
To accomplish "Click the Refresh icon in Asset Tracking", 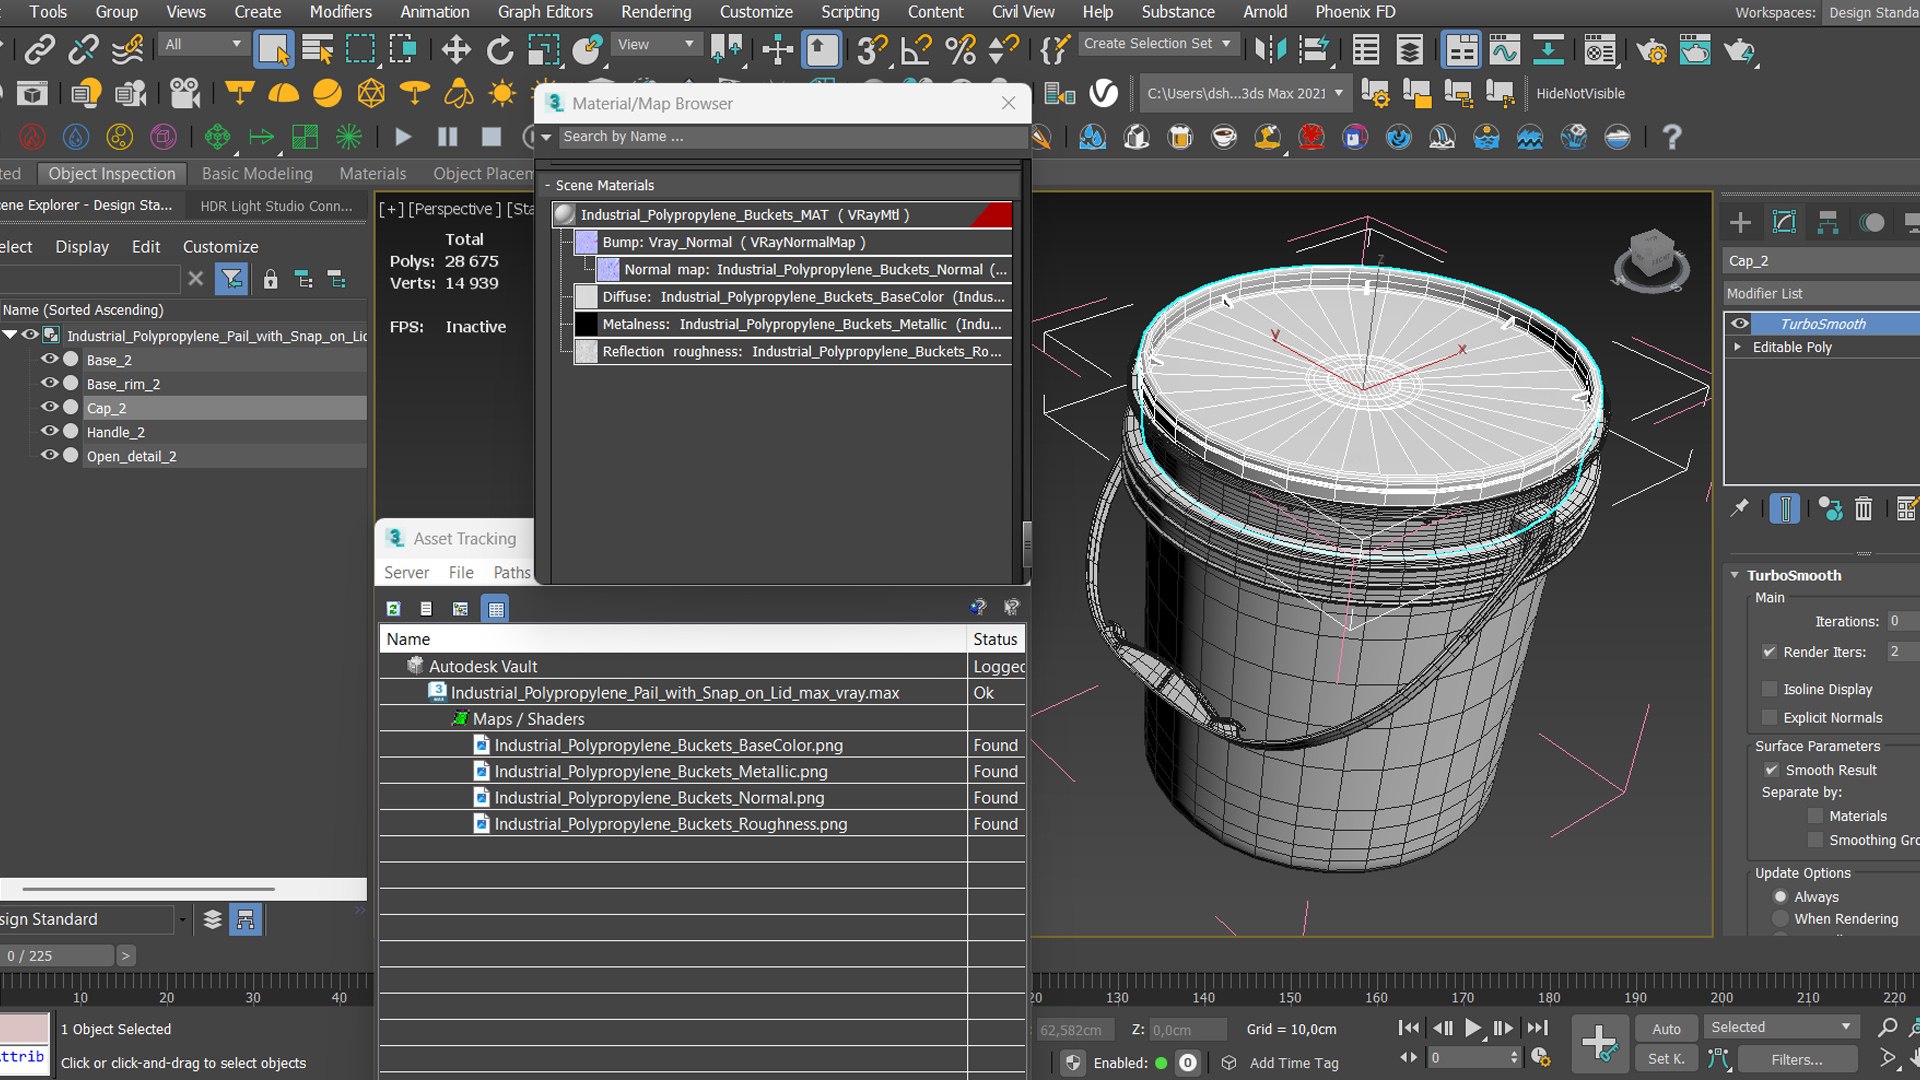I will [x=393, y=608].
